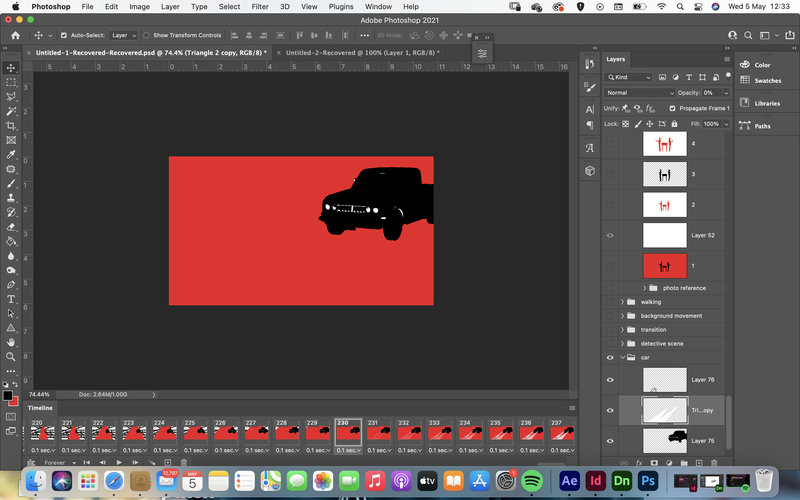Open the Paths panel
Image resolution: width=800 pixels, height=500 pixels.
762,126
